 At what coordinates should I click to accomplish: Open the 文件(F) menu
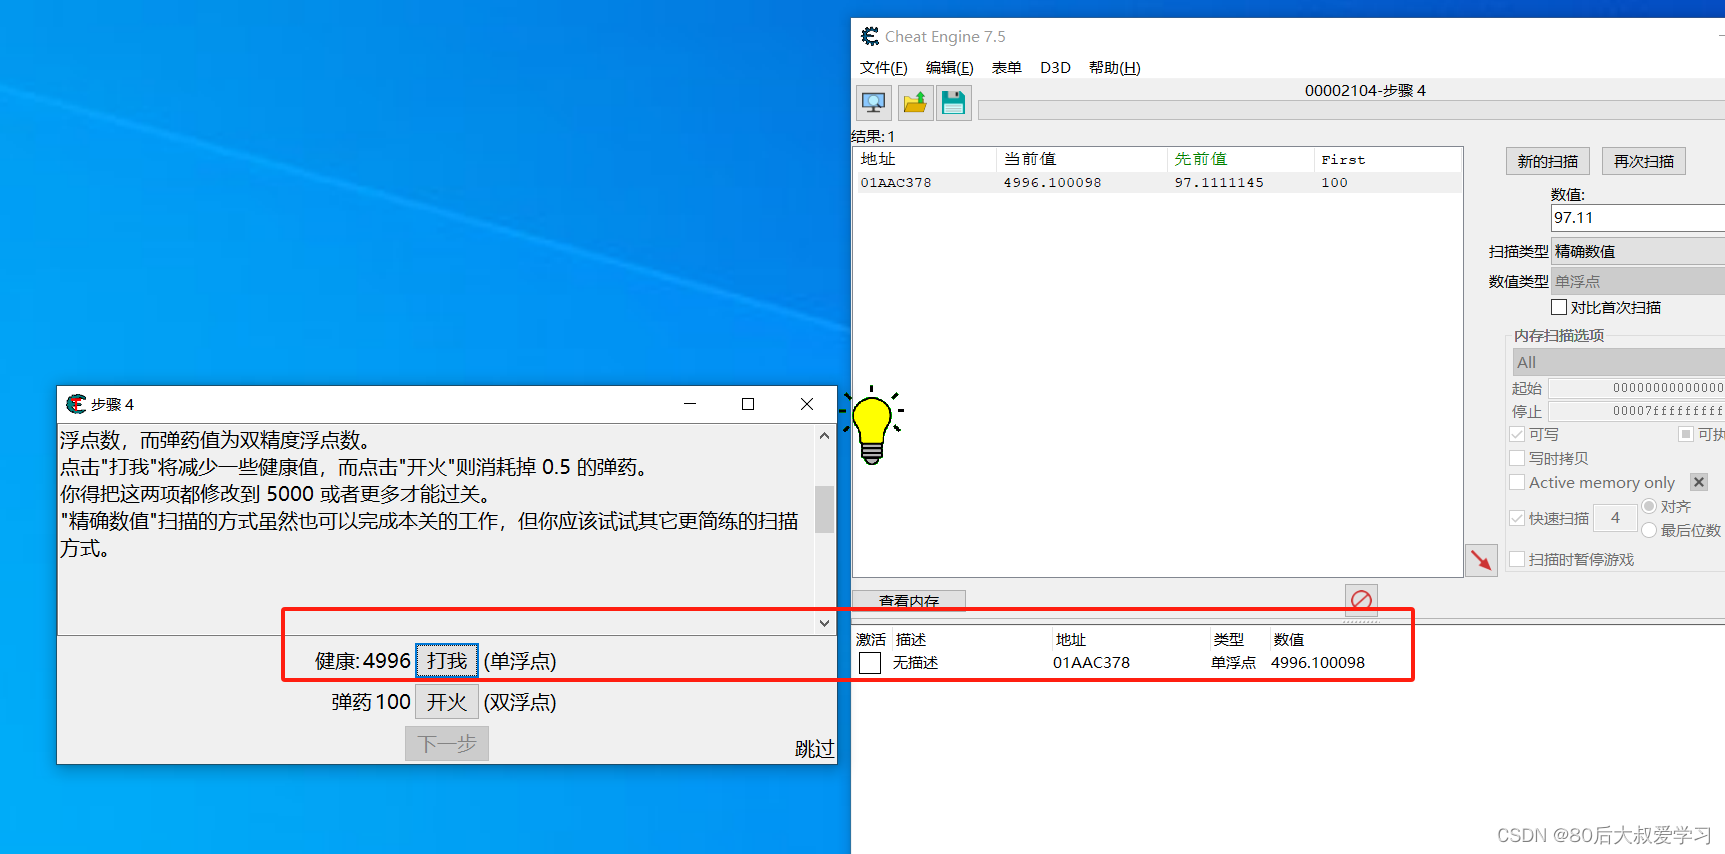pos(884,67)
